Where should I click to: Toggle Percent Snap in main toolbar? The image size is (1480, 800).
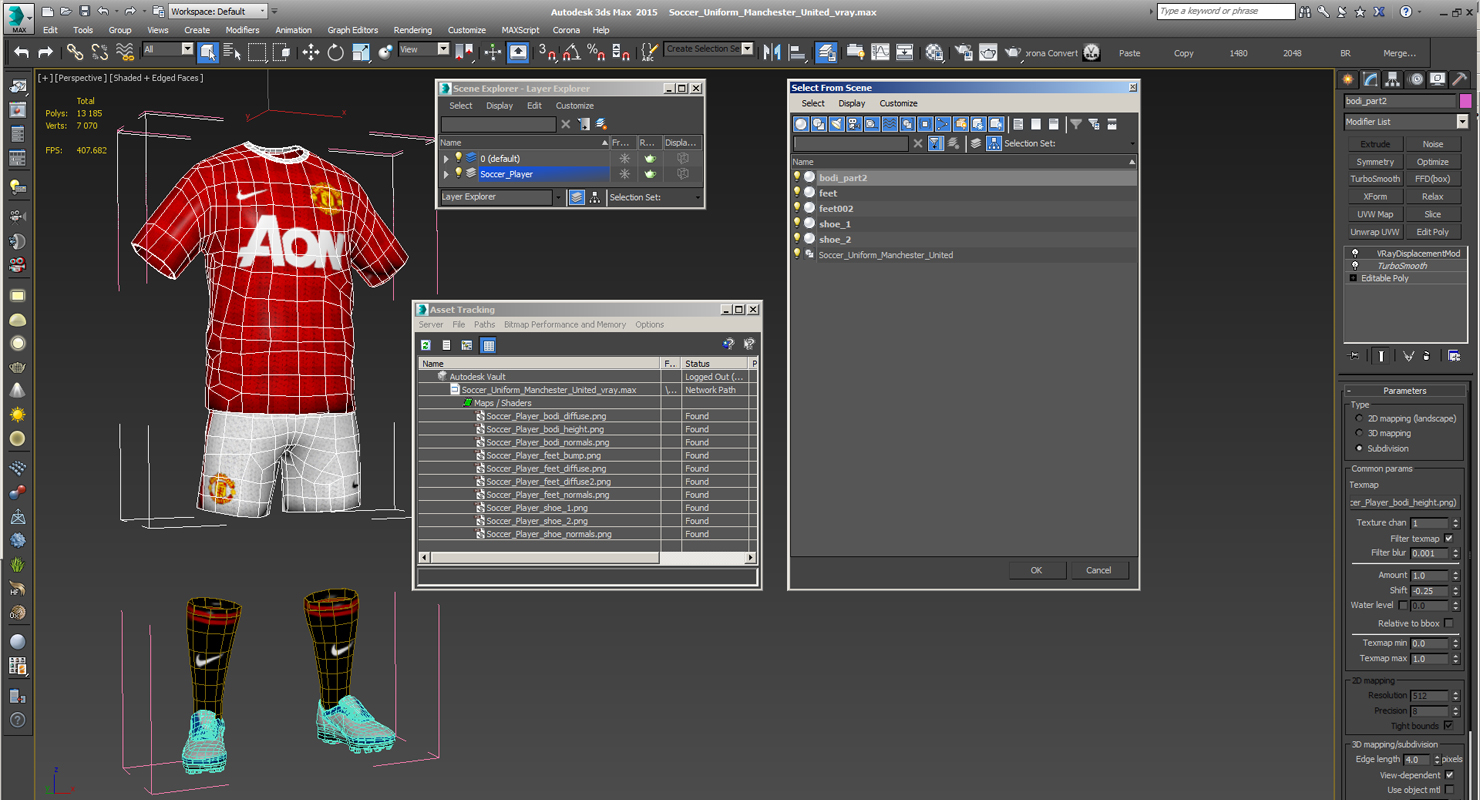tap(596, 52)
